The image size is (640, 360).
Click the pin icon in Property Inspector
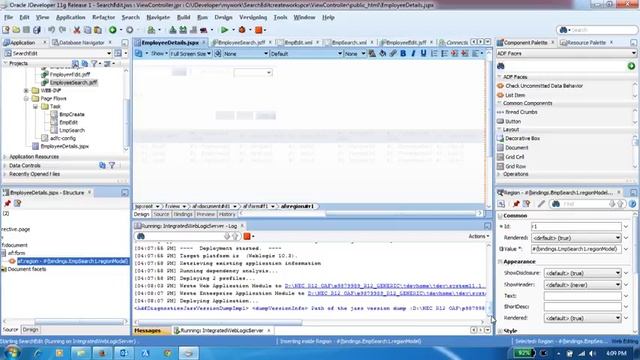pos(516,204)
